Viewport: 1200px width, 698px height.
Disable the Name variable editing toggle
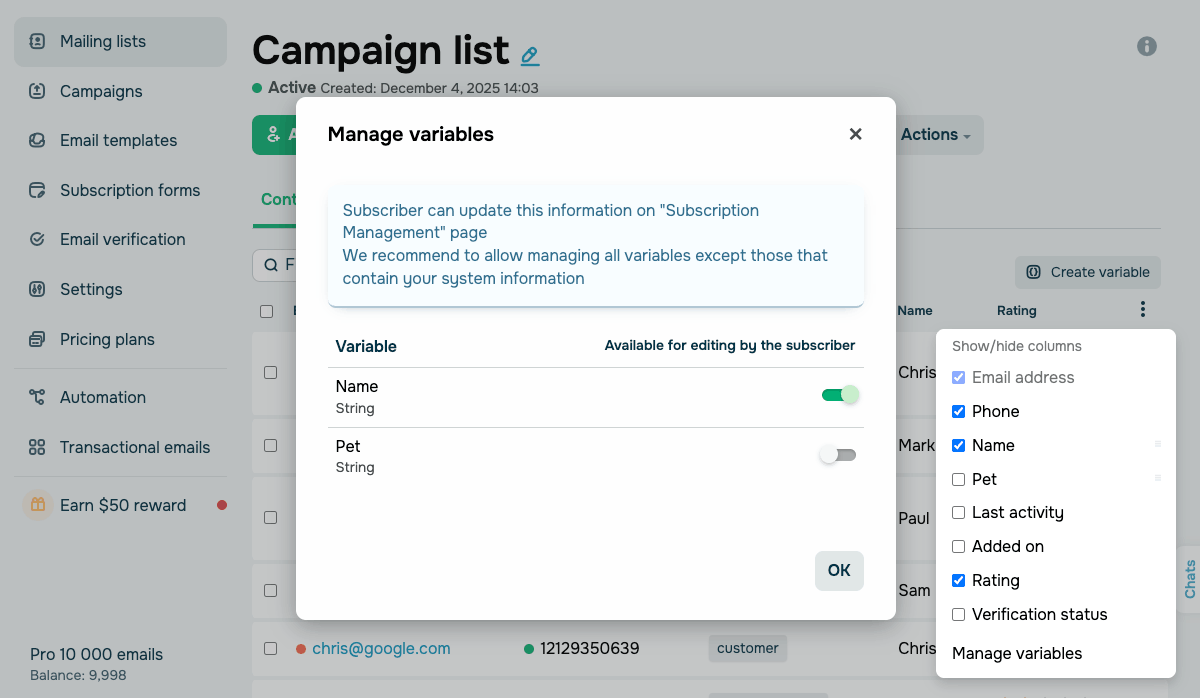840,395
